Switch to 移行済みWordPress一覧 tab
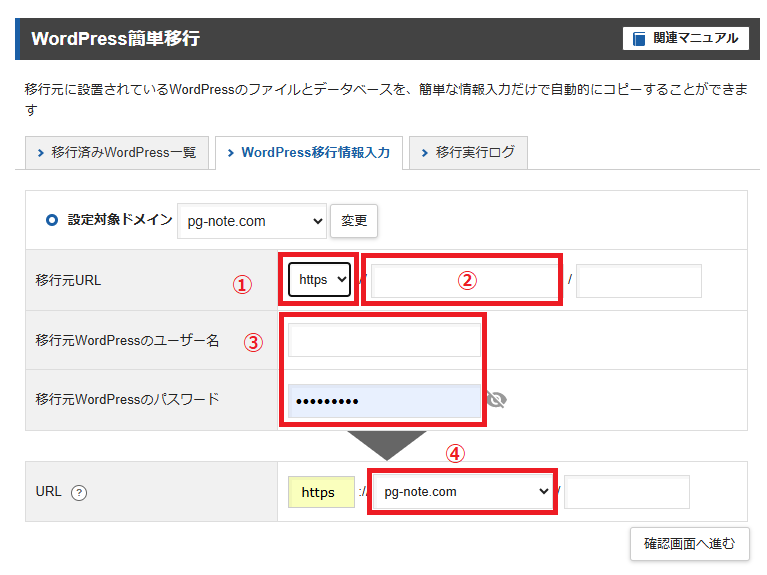This screenshot has width=767, height=575. tap(117, 153)
